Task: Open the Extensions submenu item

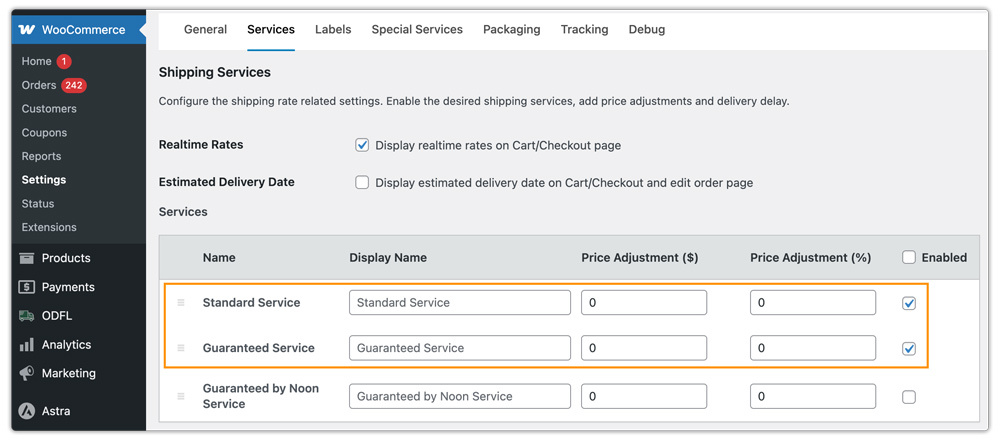Action: tap(49, 227)
